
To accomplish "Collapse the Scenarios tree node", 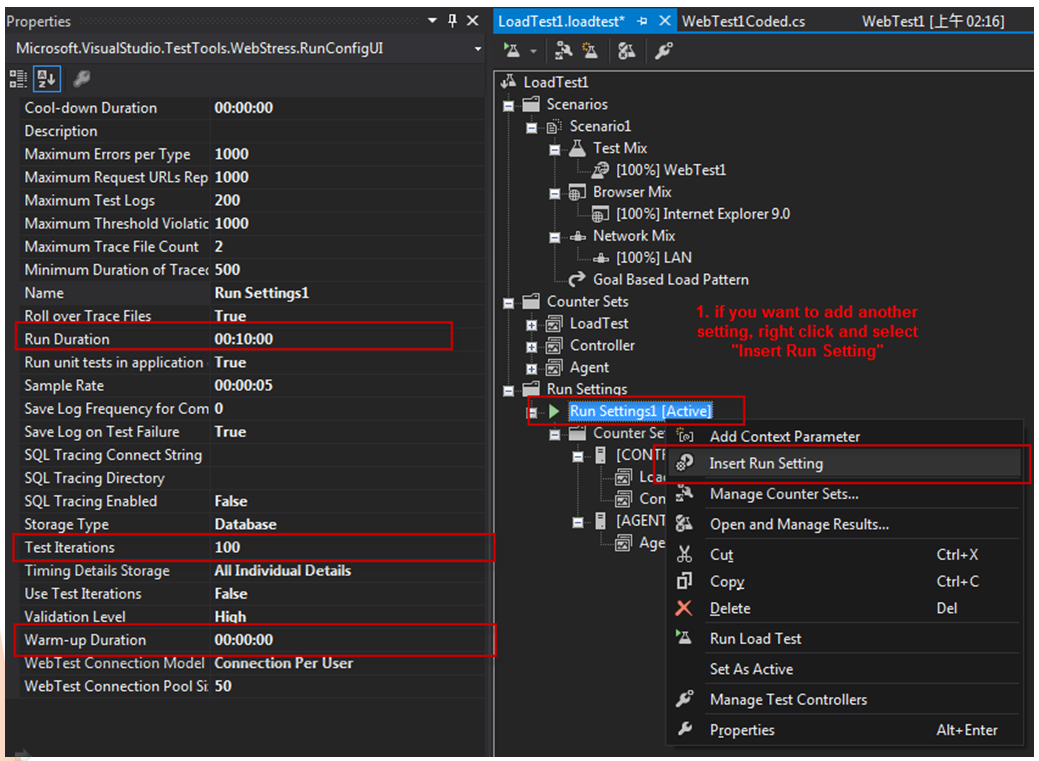I will coord(509,105).
